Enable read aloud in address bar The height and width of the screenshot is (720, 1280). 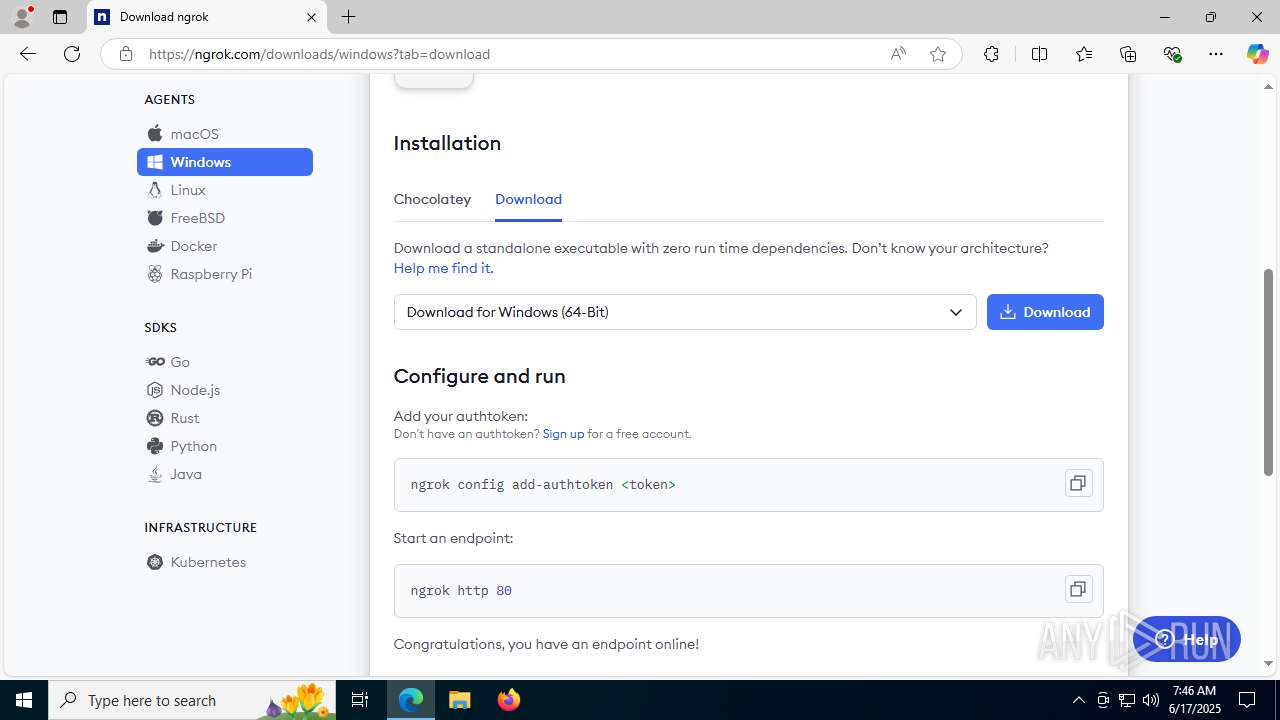tap(898, 54)
